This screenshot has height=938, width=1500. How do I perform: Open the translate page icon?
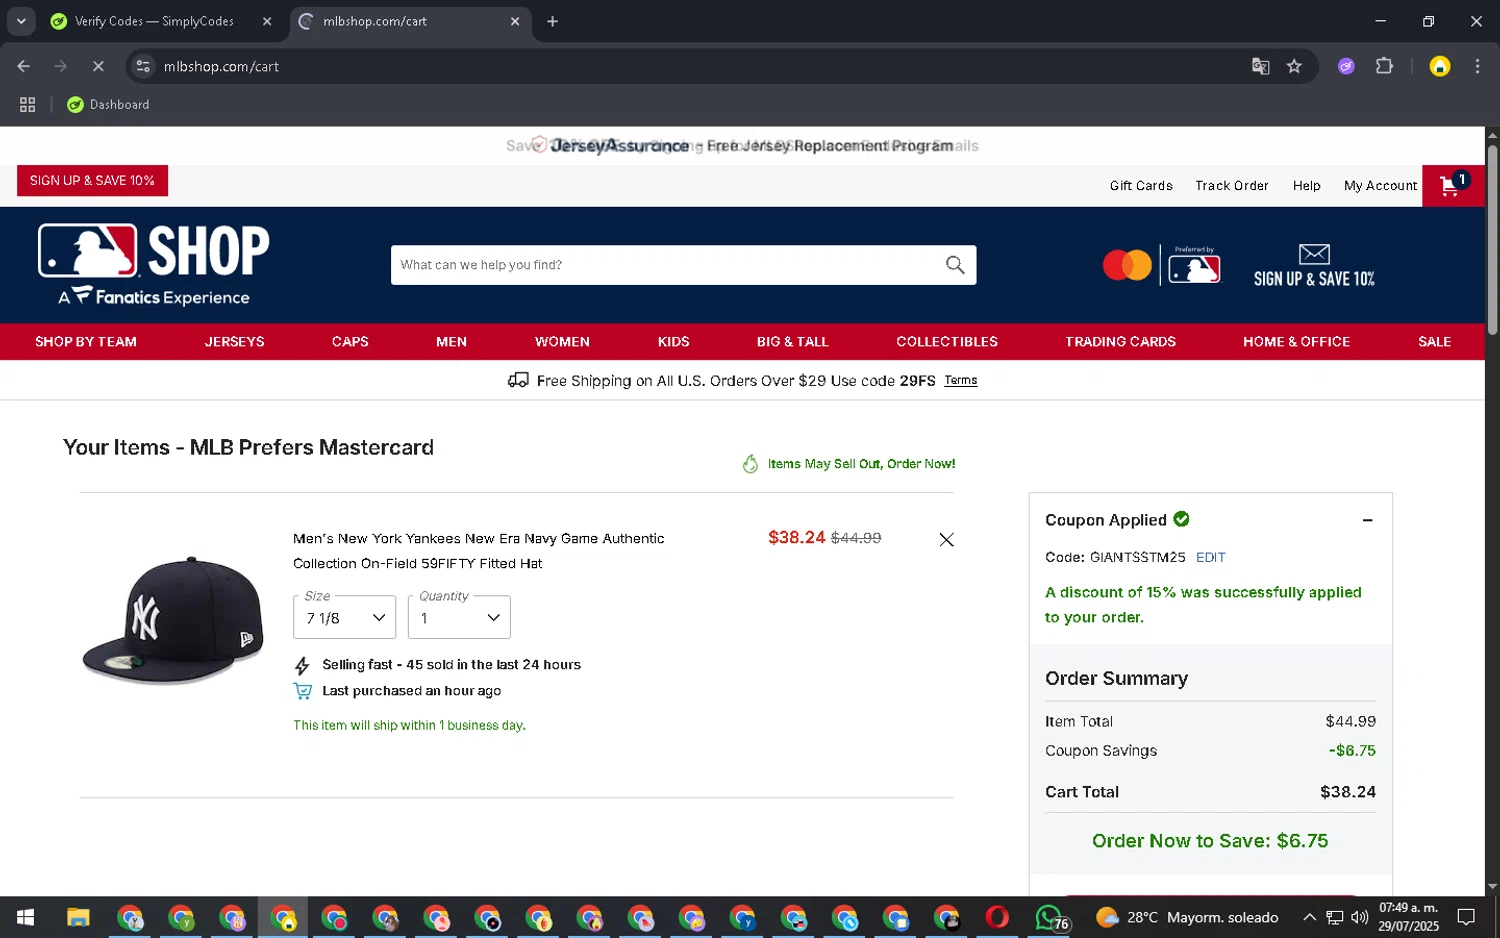pos(1260,66)
